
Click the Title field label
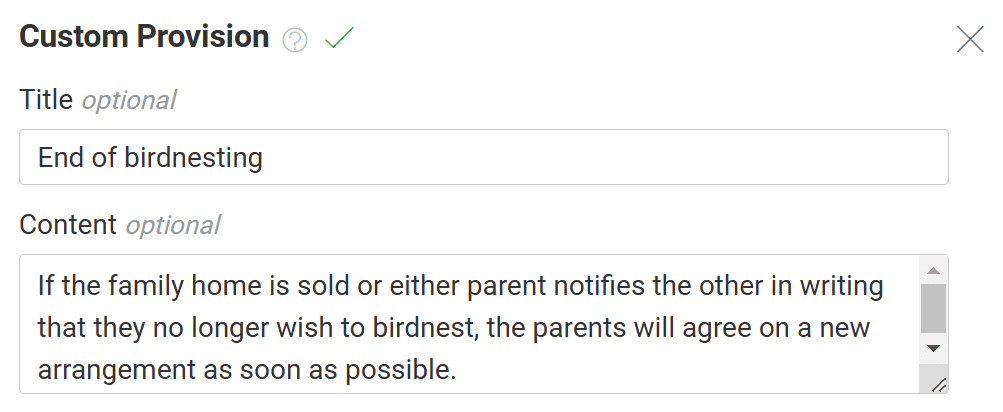tap(46, 100)
